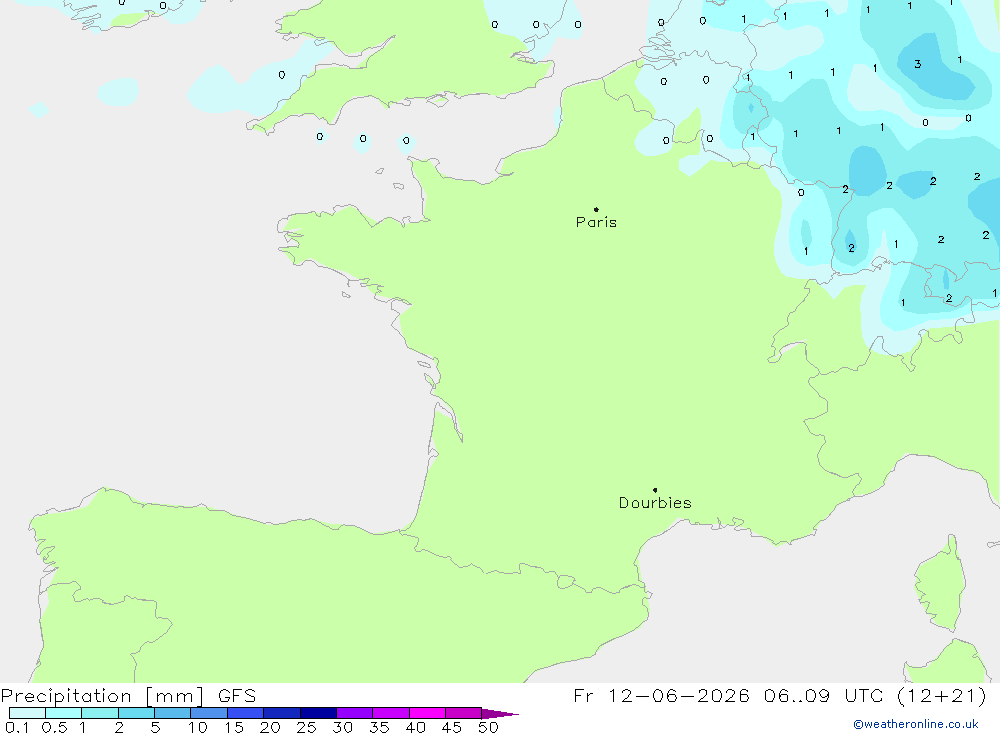Click the 0.1 legend scale label
The height and width of the screenshot is (733, 1000).
pyautogui.click(x=17, y=727)
